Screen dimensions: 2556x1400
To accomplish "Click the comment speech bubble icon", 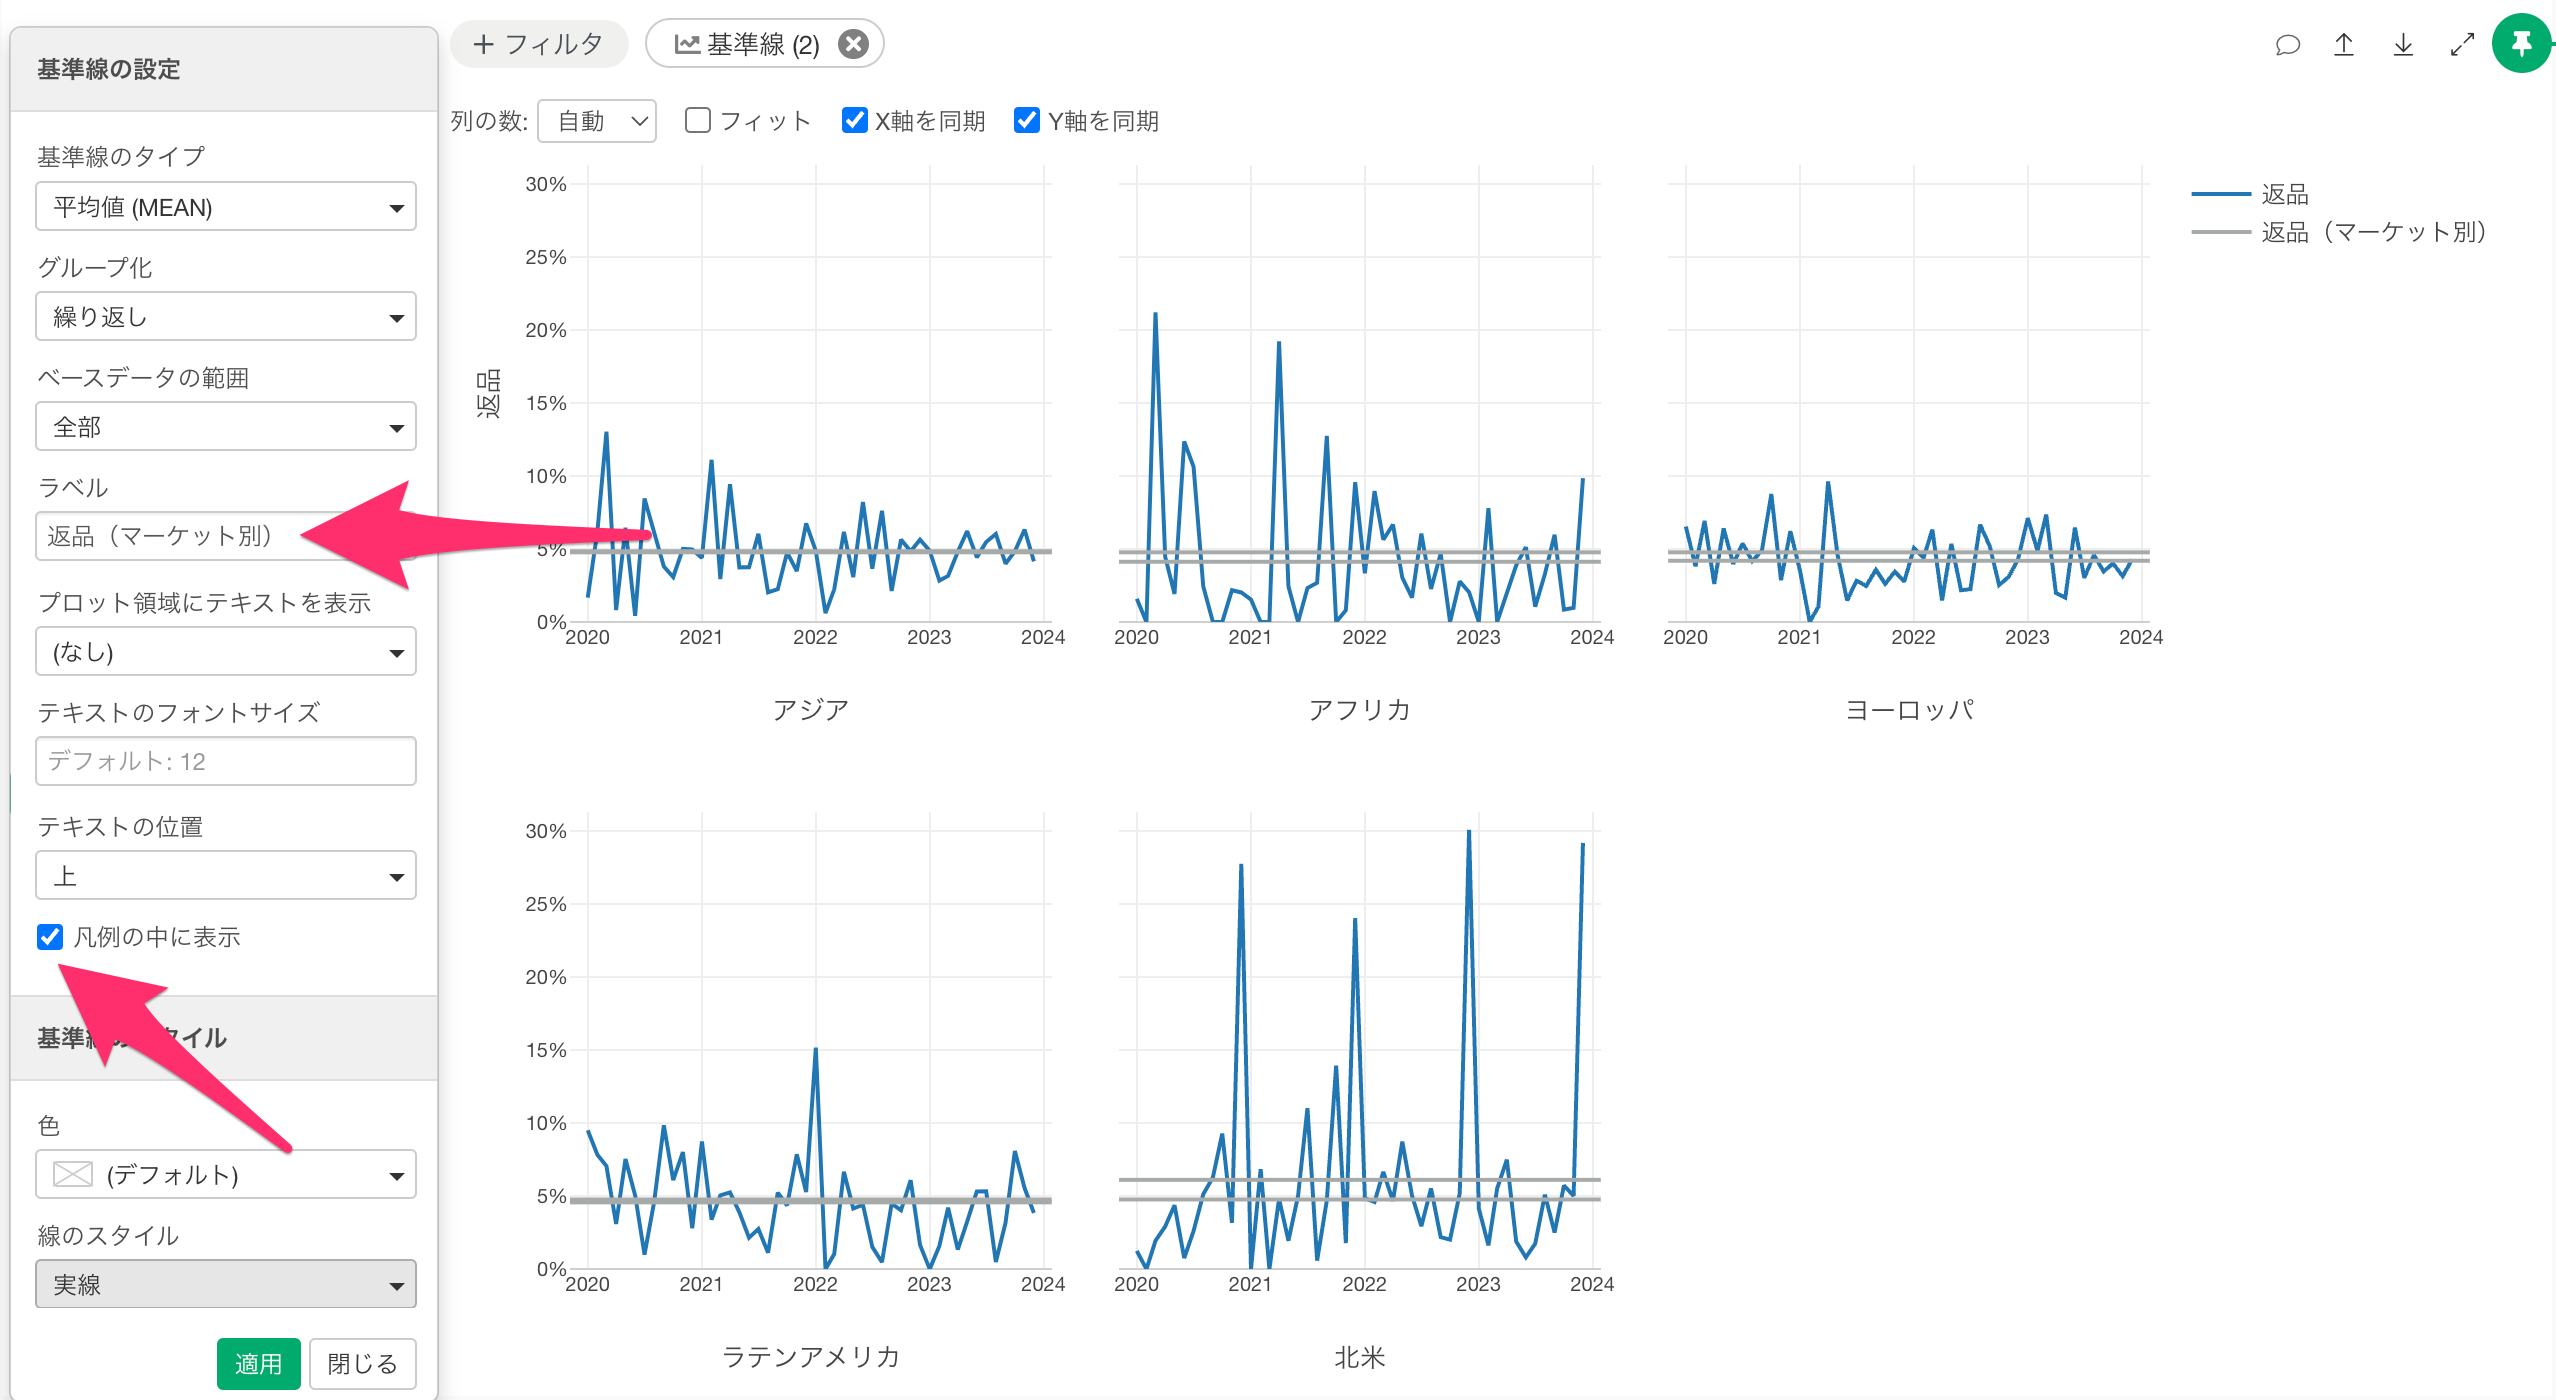I will (2287, 45).
